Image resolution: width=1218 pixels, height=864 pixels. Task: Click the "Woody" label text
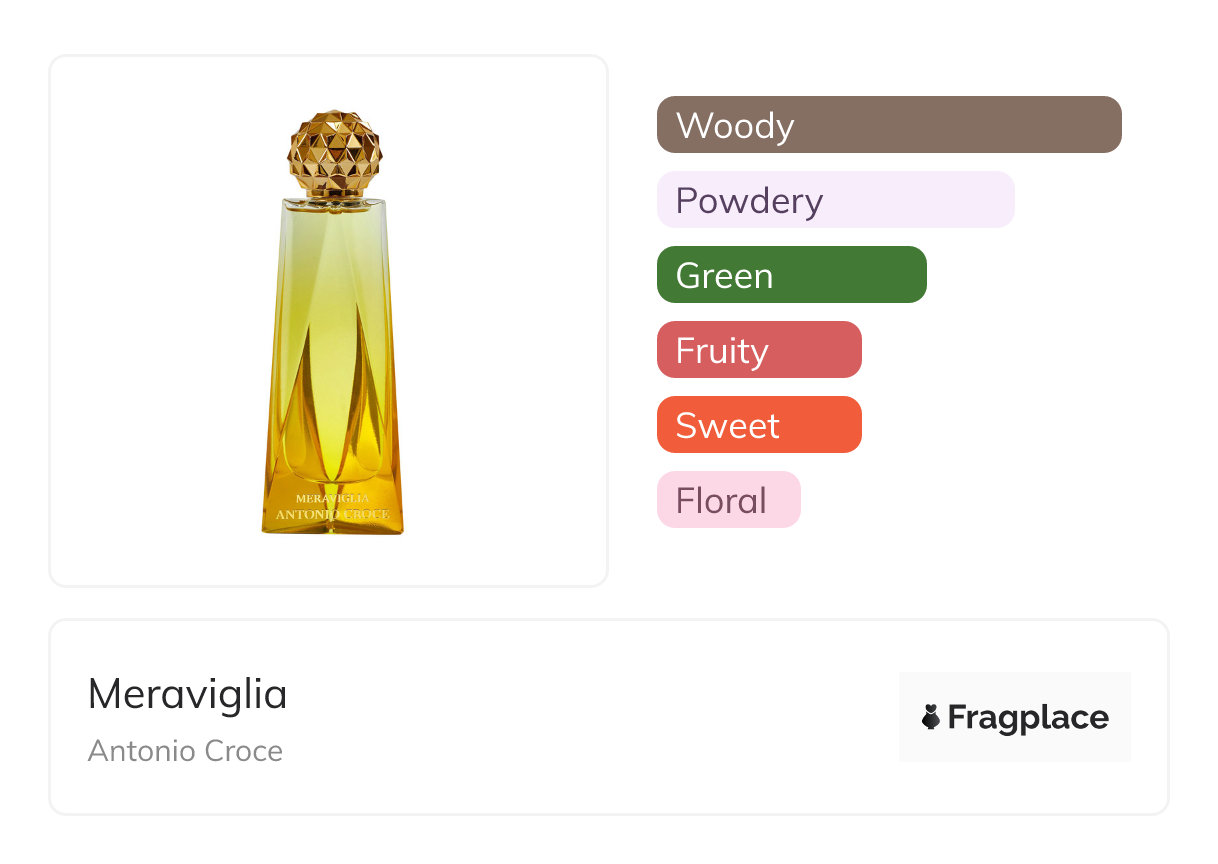point(735,126)
